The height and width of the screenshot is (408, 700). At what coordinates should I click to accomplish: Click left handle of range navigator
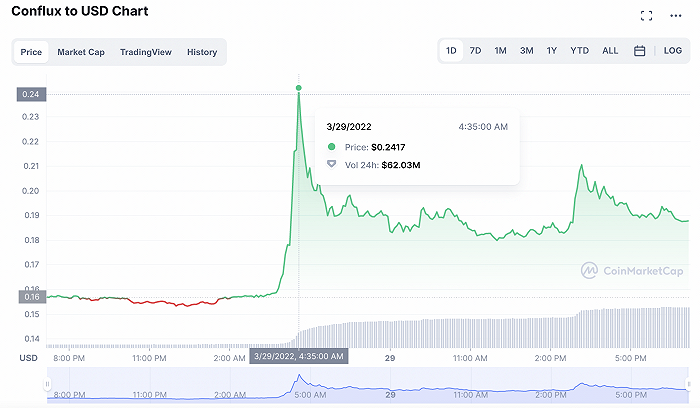coord(47,384)
